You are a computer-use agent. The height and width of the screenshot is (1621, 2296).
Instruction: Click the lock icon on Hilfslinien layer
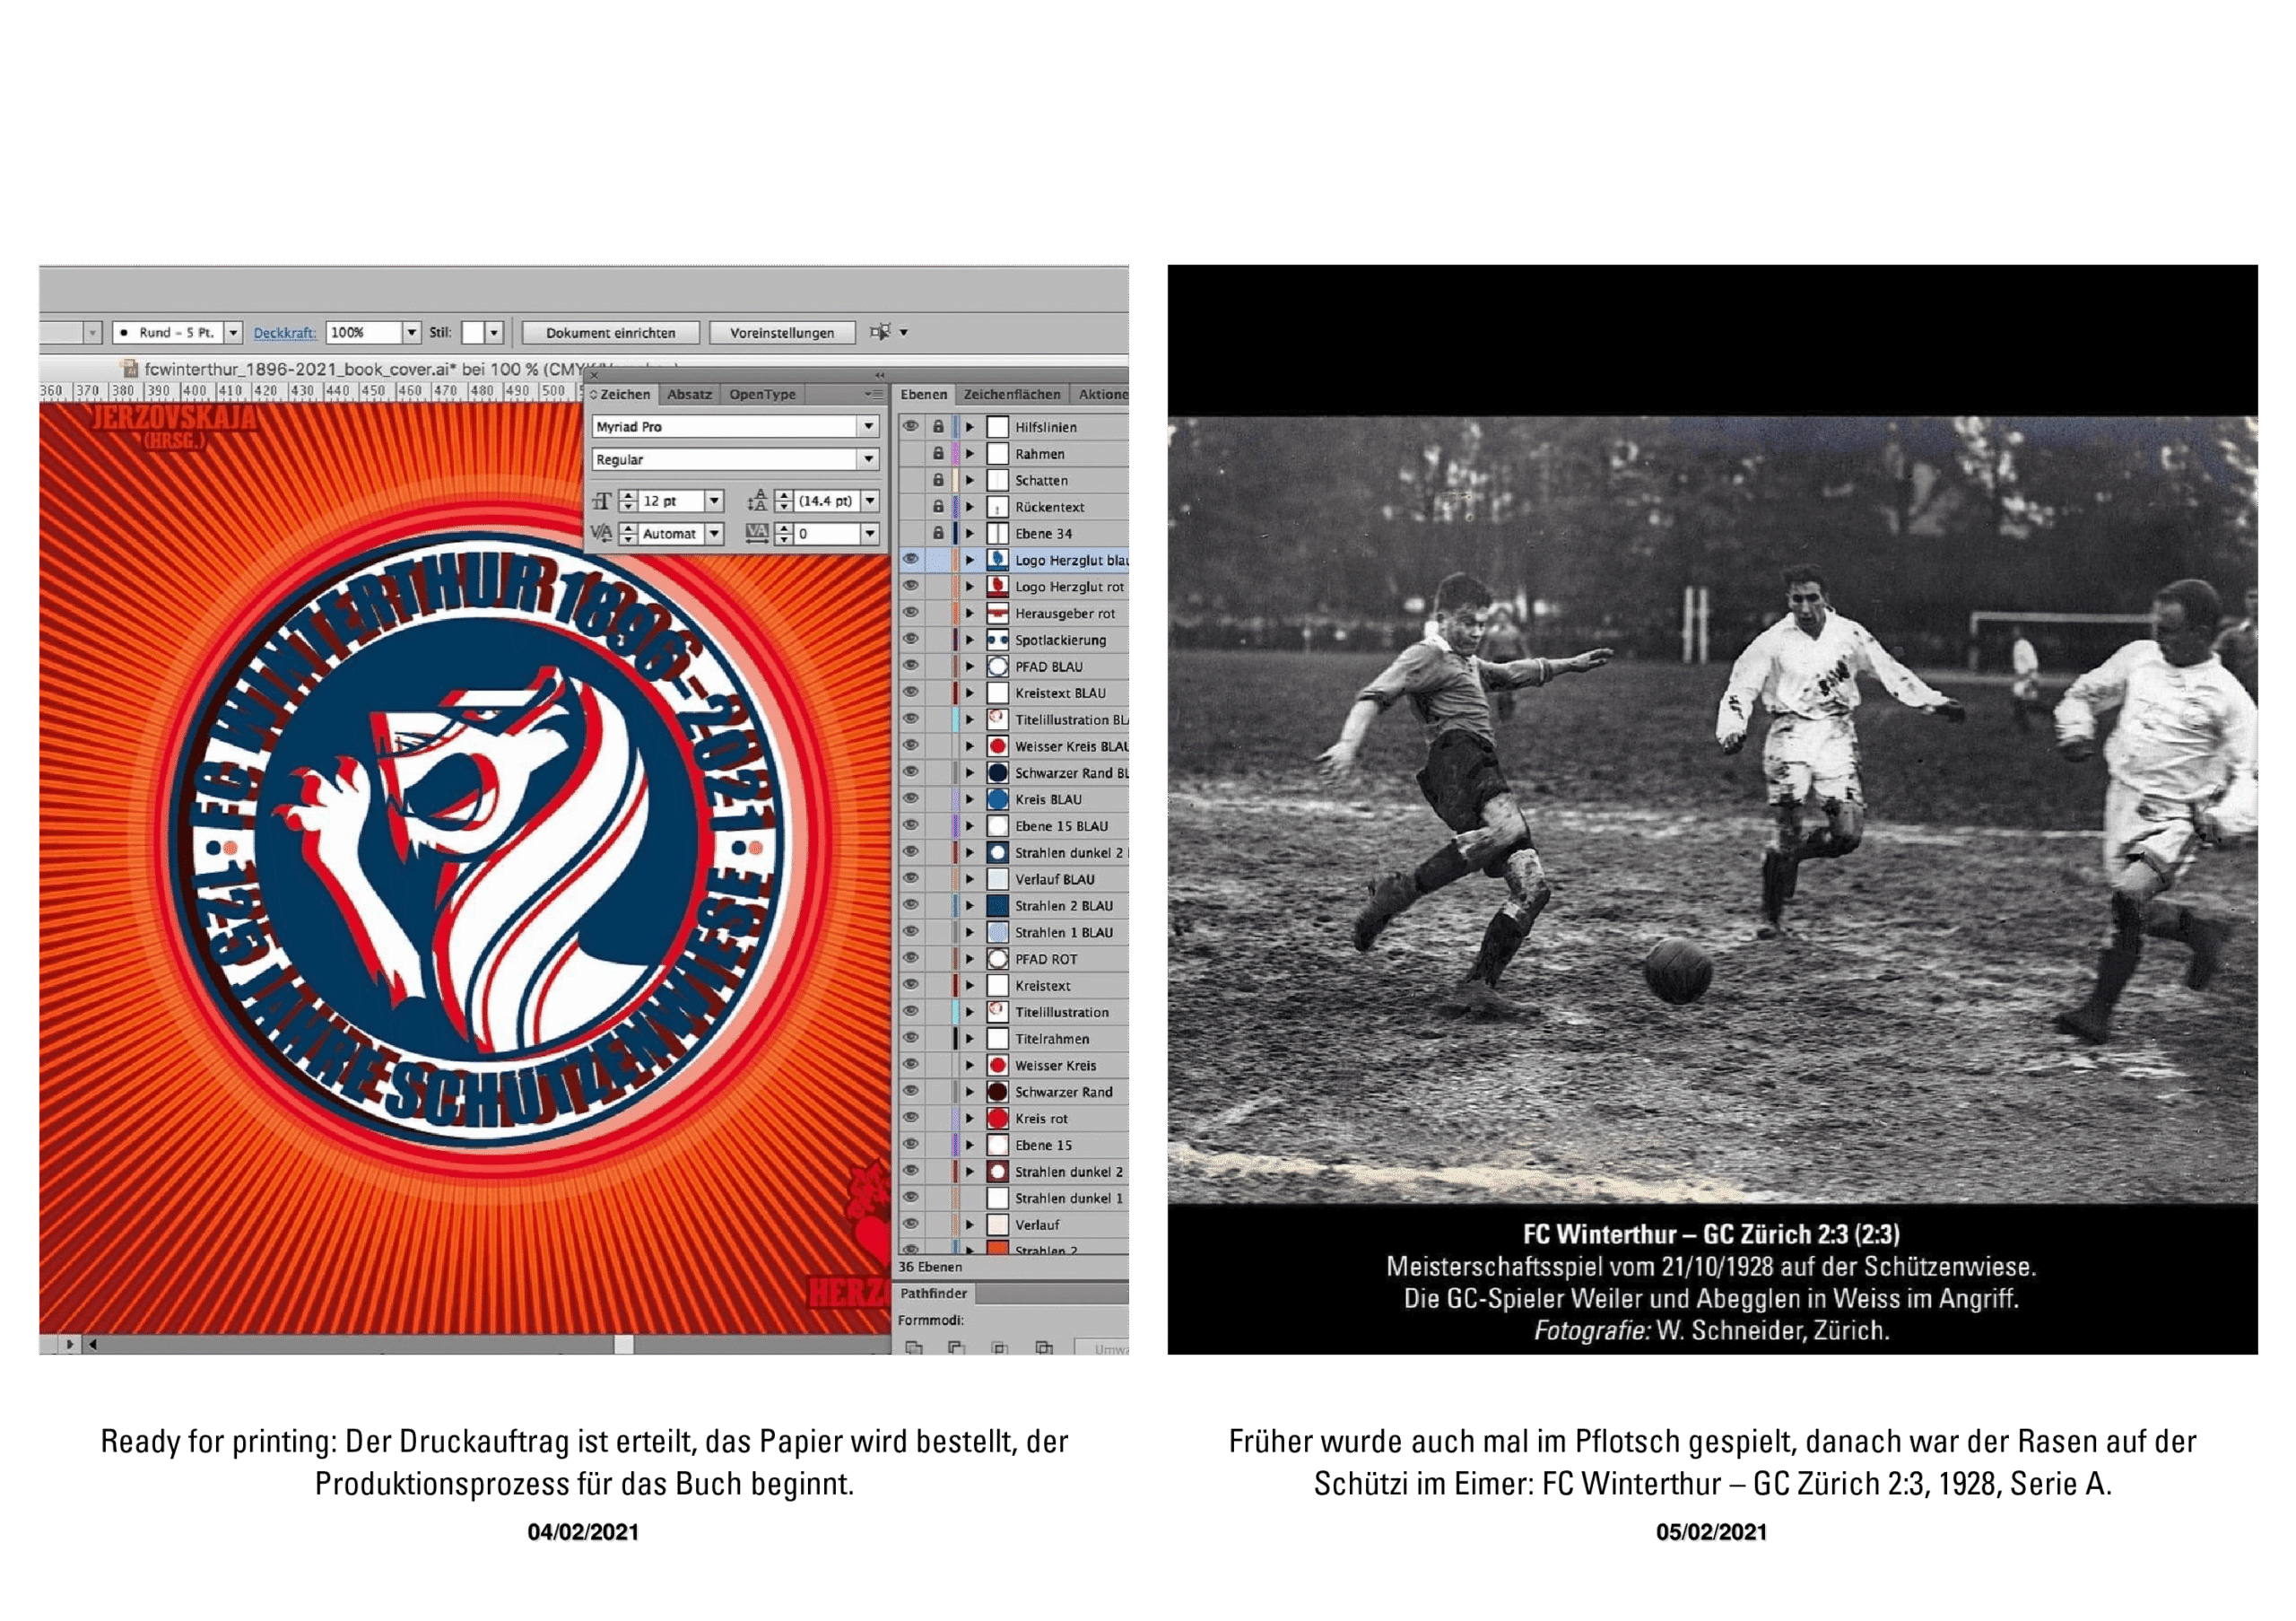tap(938, 427)
